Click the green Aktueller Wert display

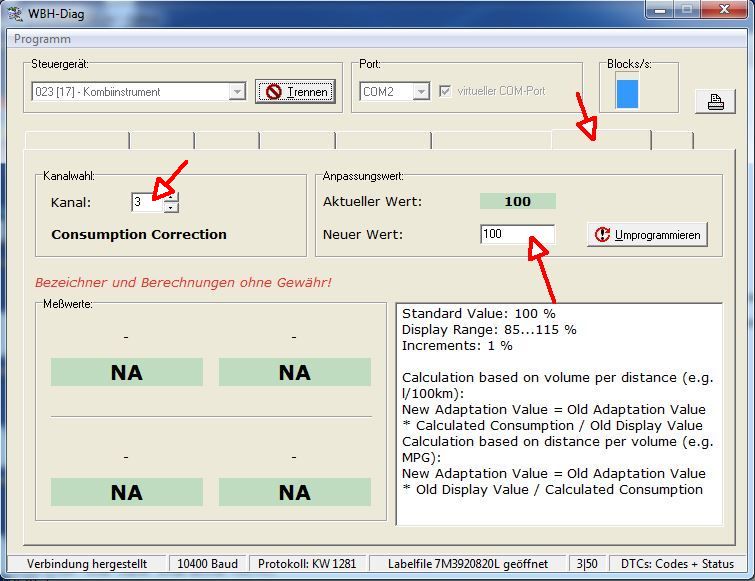coord(517,201)
